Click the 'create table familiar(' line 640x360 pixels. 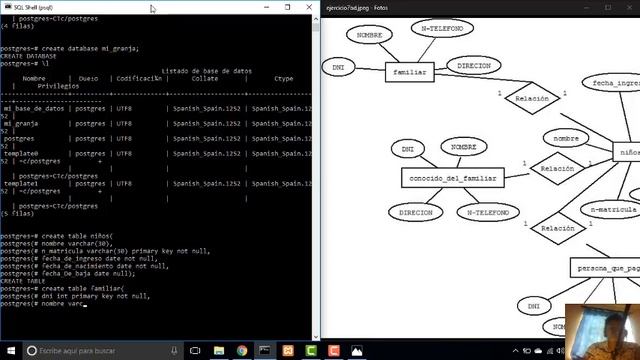62,289
